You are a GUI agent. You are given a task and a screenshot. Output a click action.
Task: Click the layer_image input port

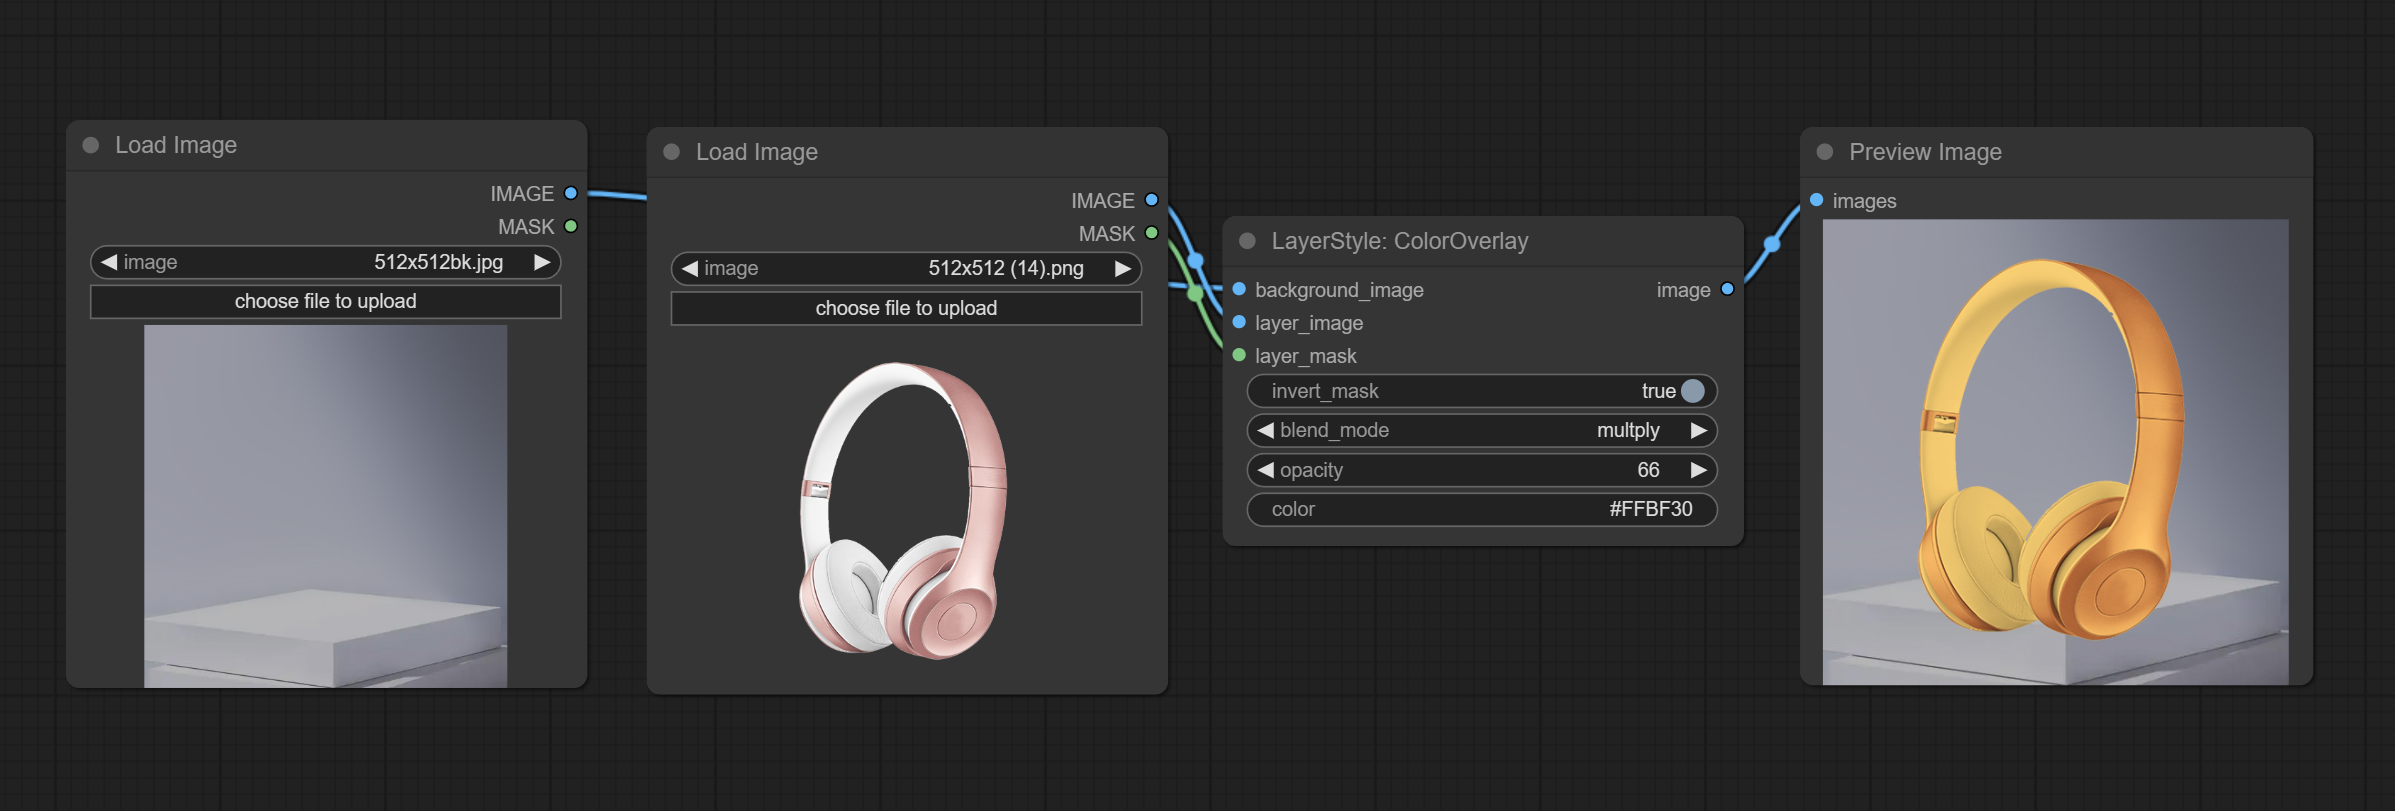[1239, 322]
